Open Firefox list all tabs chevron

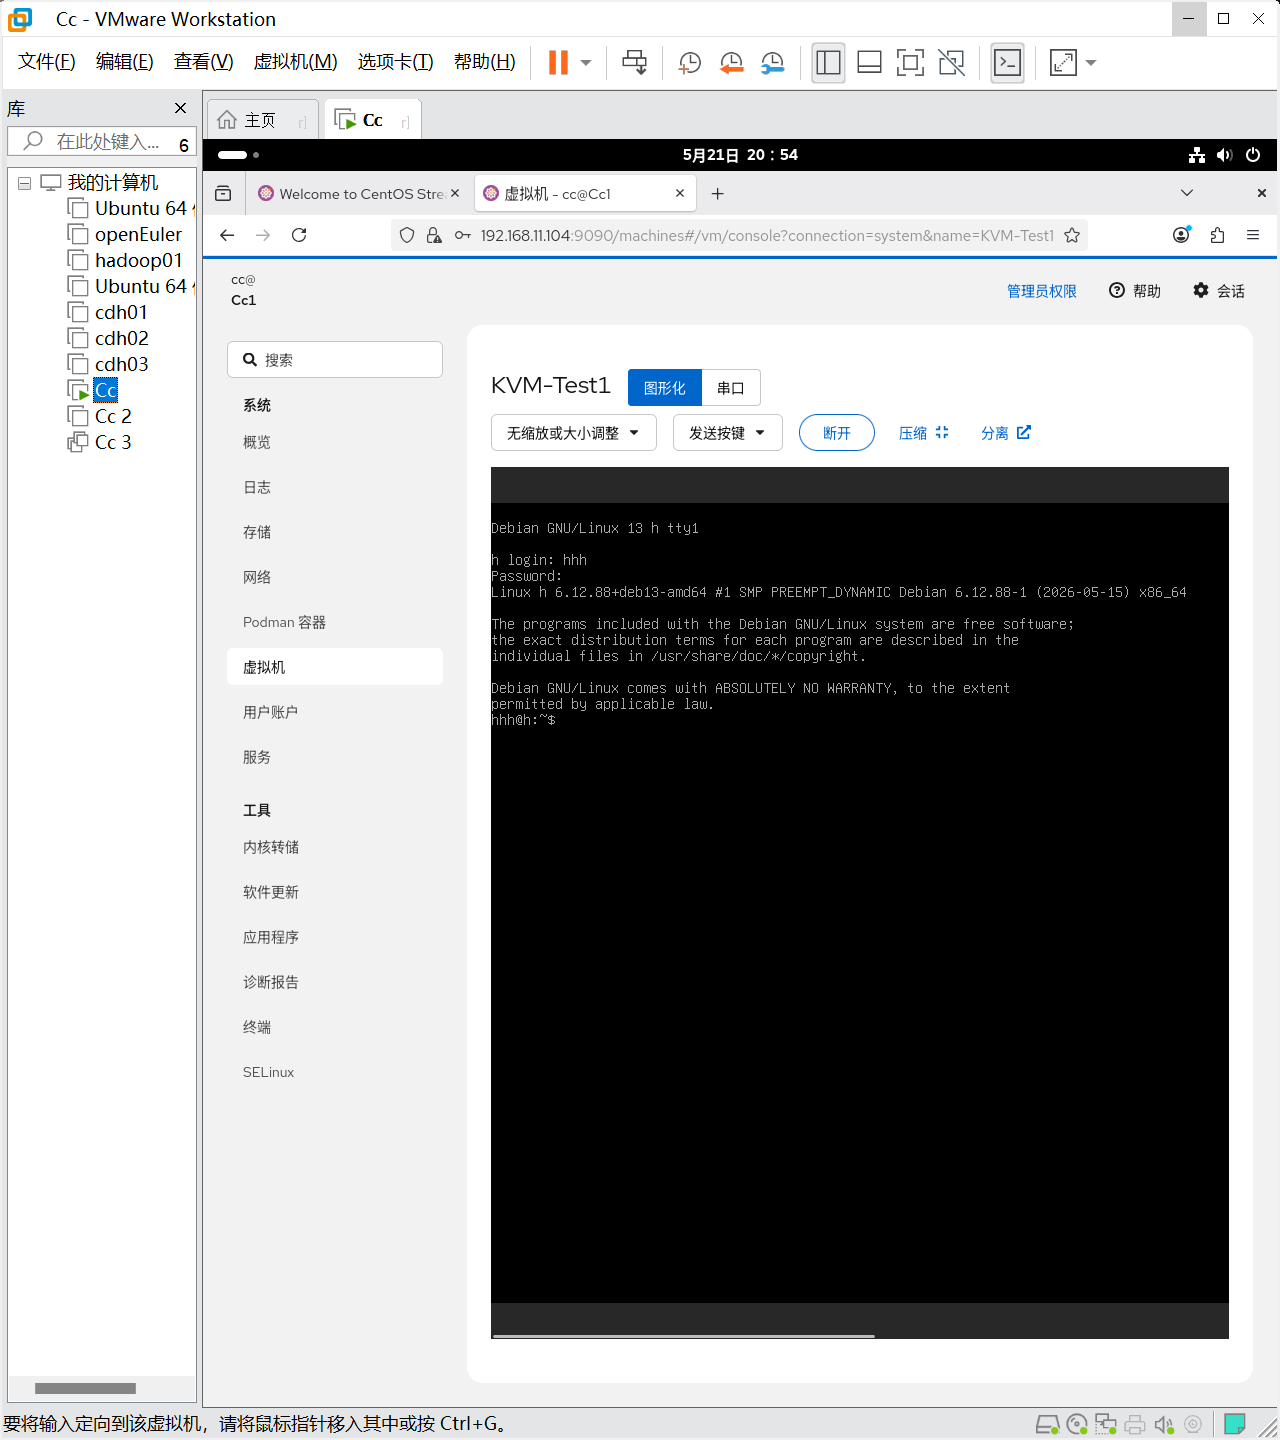coord(1187,193)
